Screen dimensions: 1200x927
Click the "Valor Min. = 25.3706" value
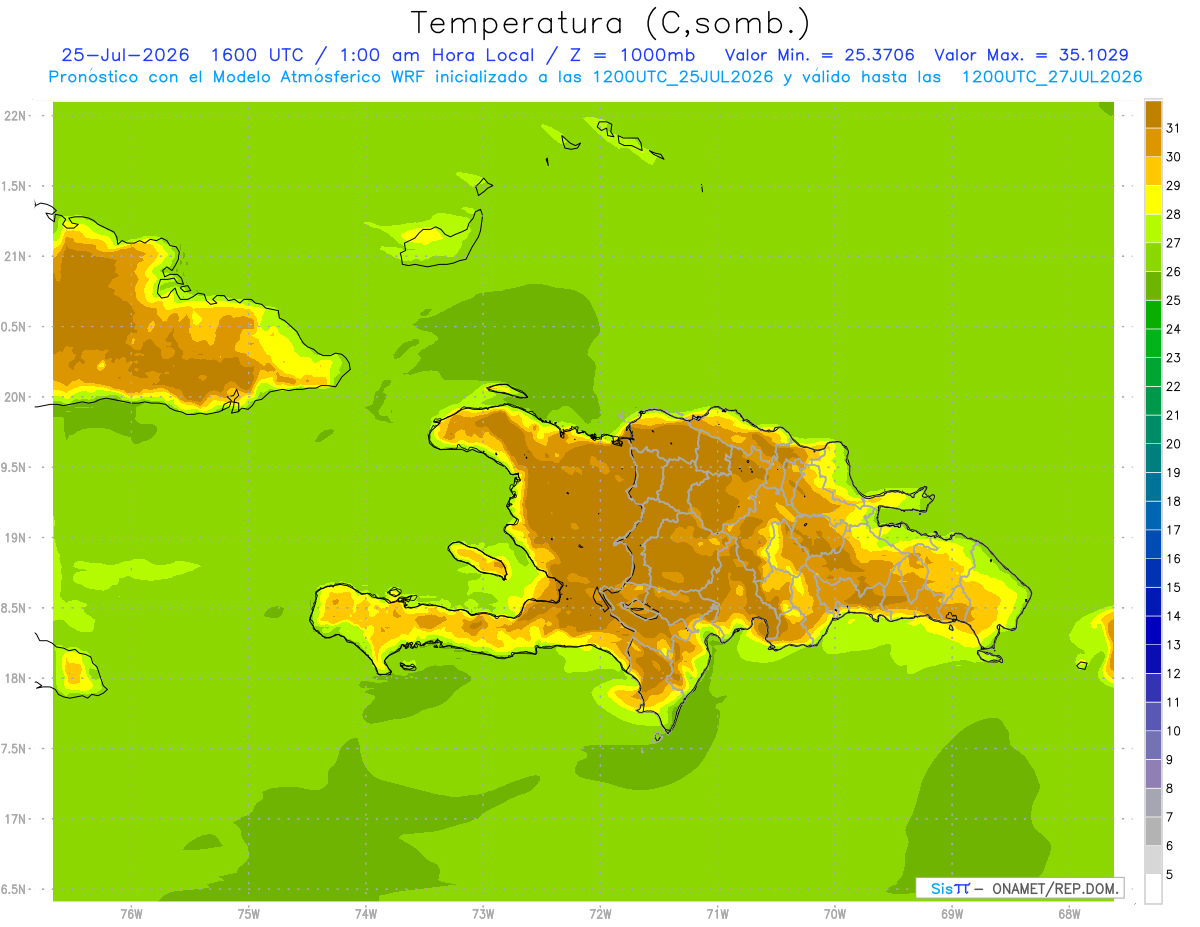click(x=819, y=55)
